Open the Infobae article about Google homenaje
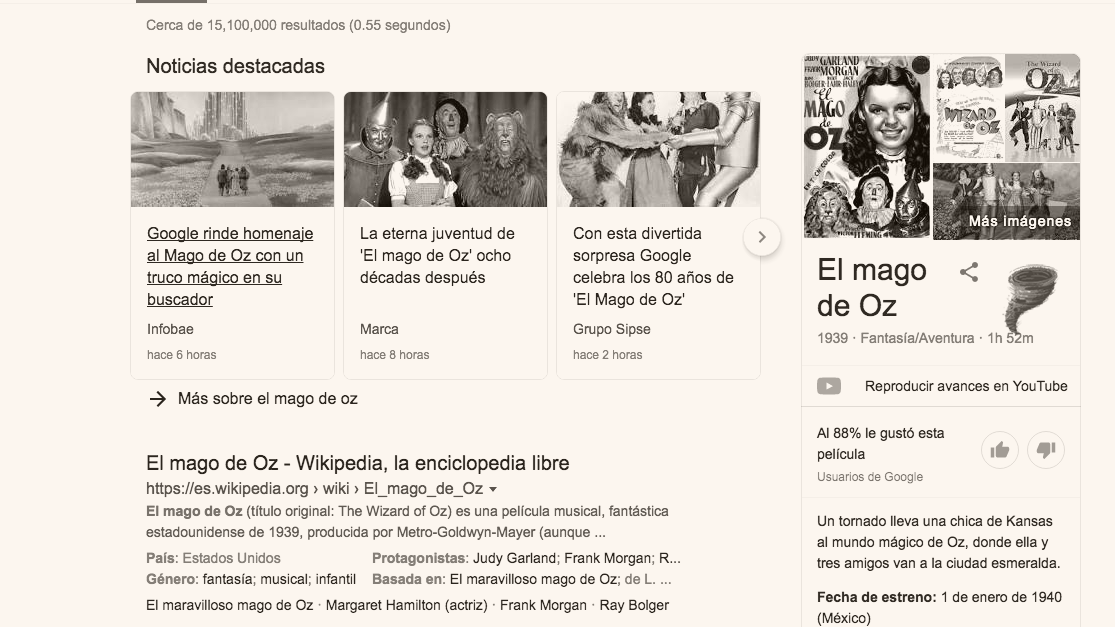Image resolution: width=1115 pixels, height=627 pixels. point(230,267)
